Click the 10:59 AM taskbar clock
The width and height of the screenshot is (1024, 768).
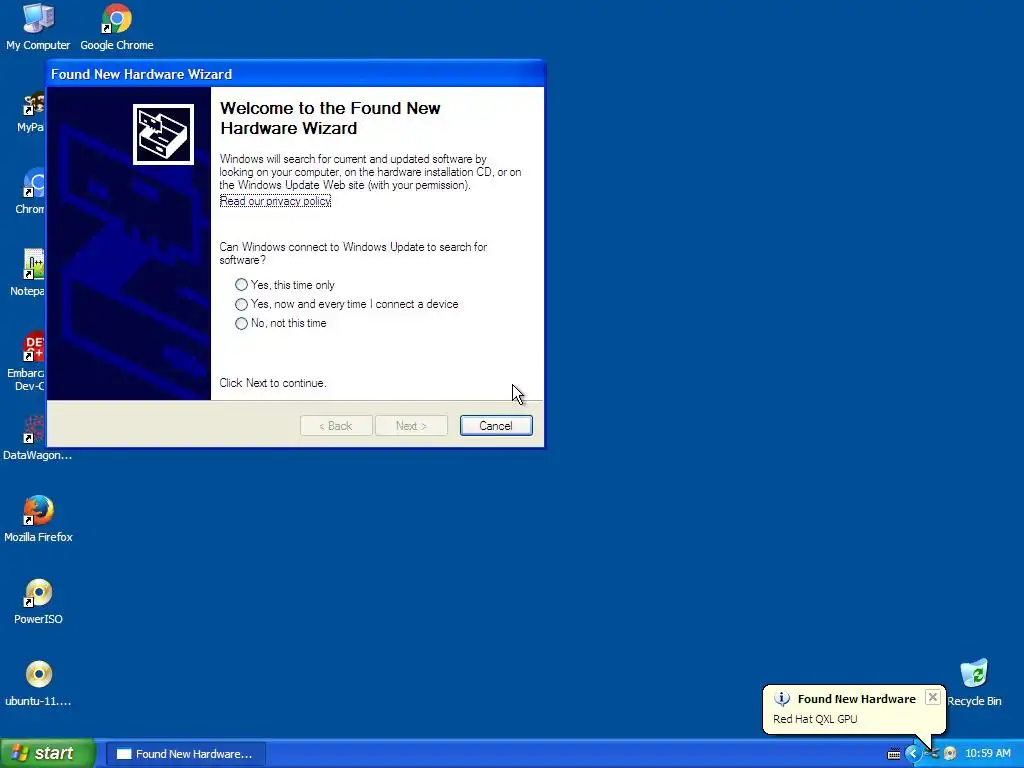pos(987,754)
